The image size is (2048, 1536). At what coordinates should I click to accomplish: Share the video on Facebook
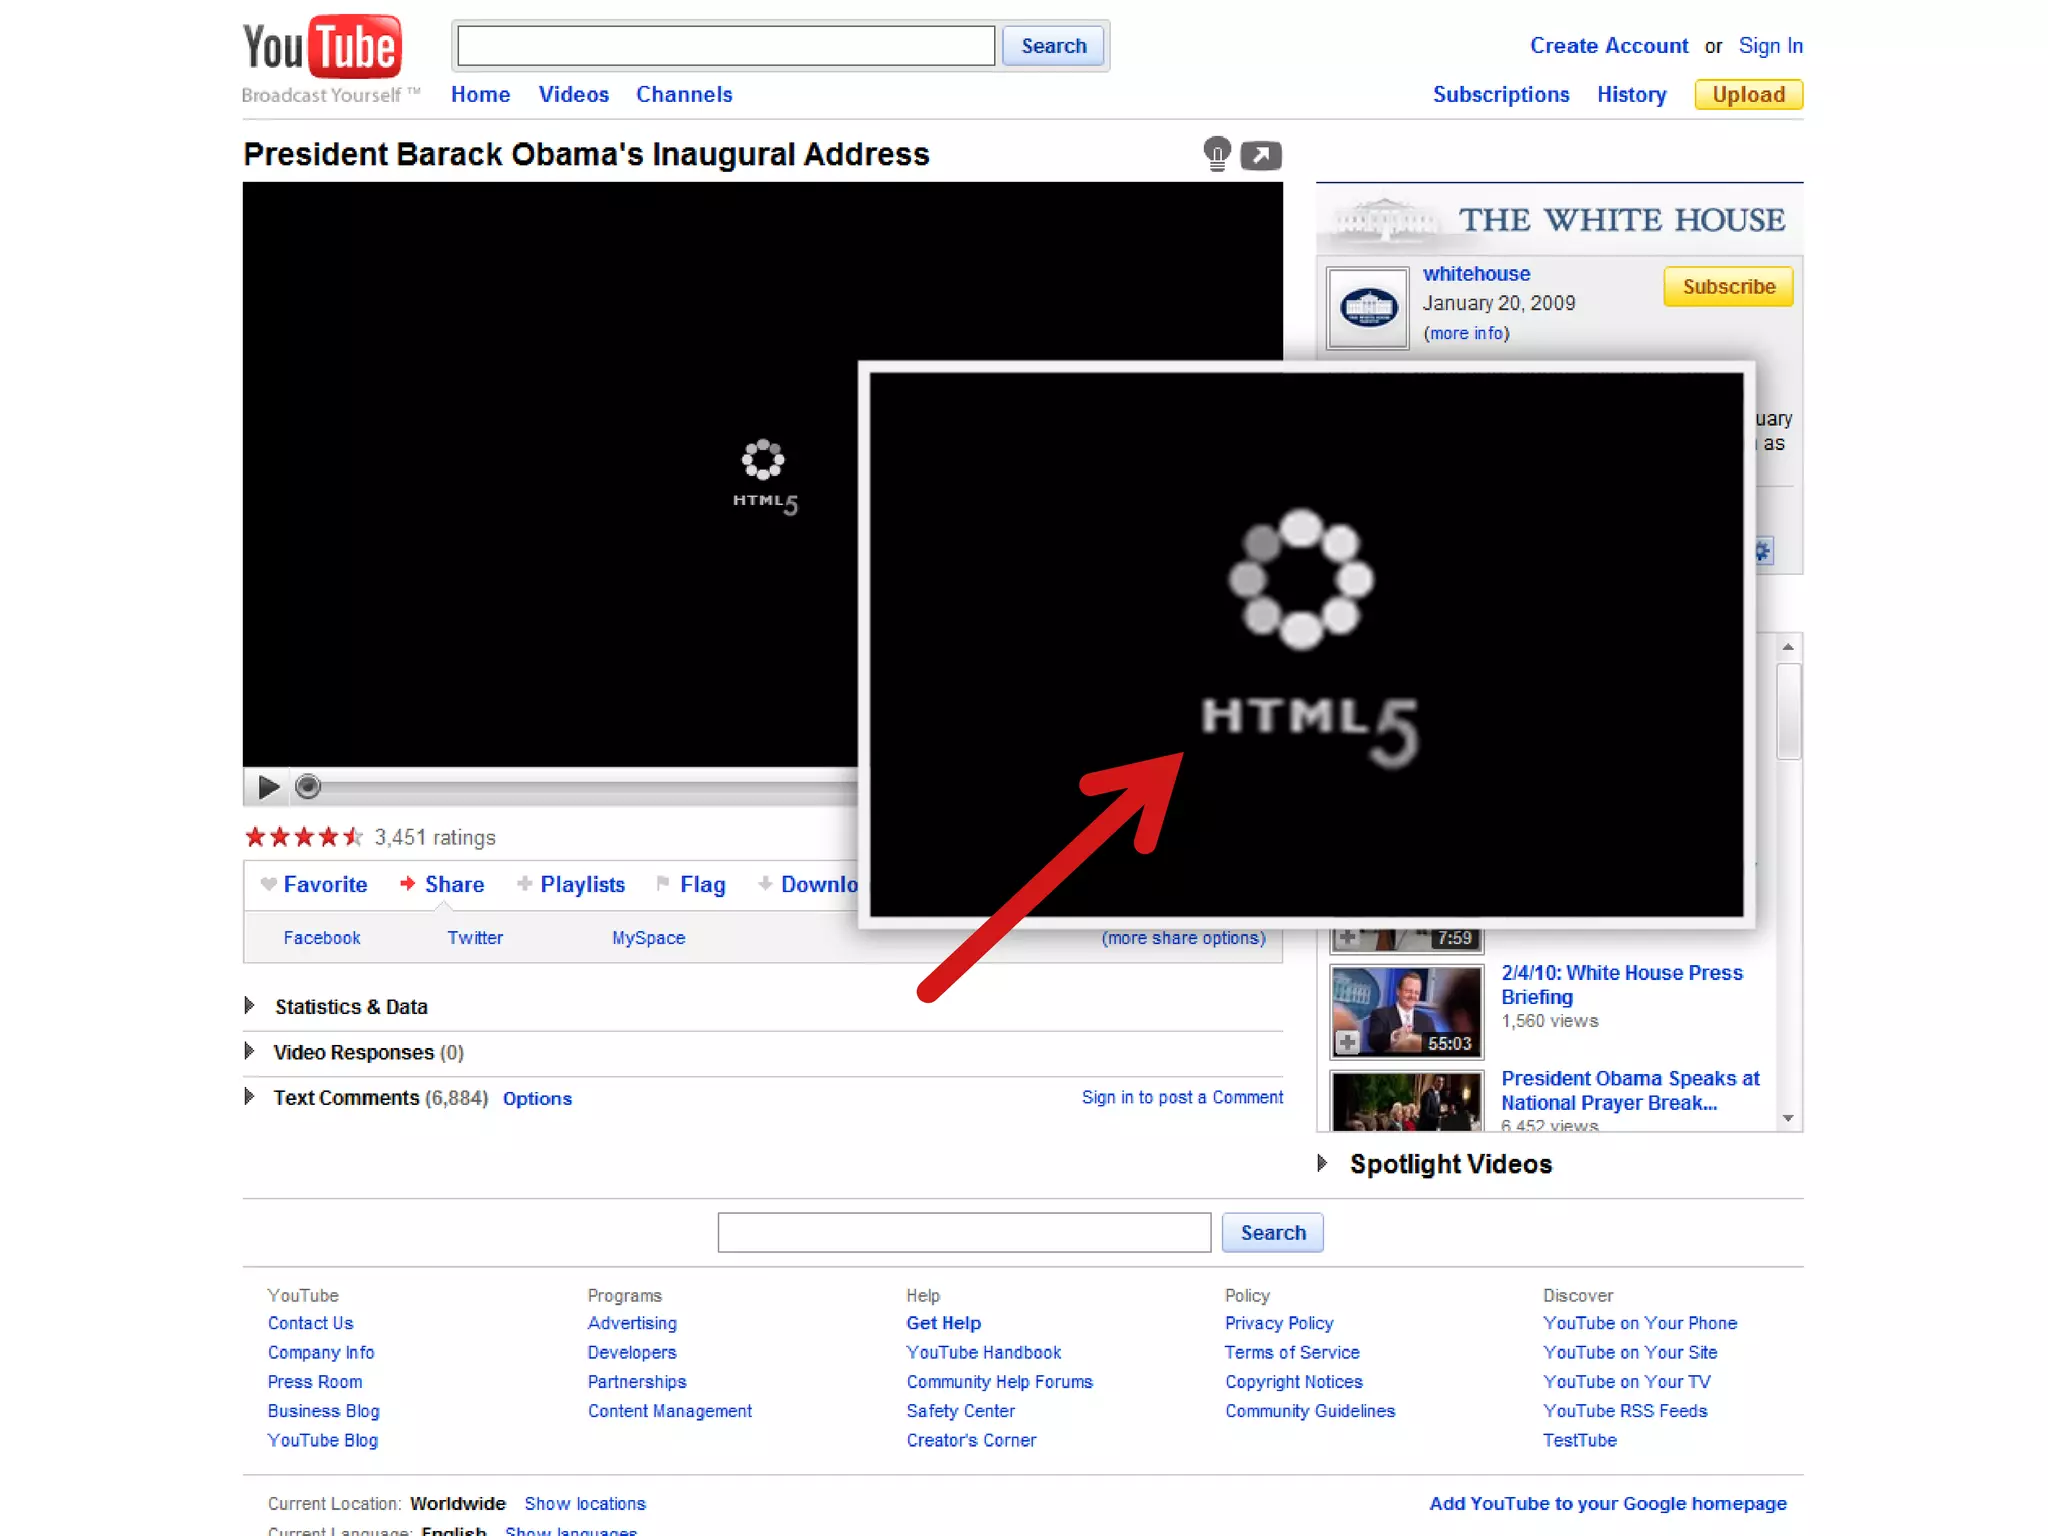[x=321, y=937]
